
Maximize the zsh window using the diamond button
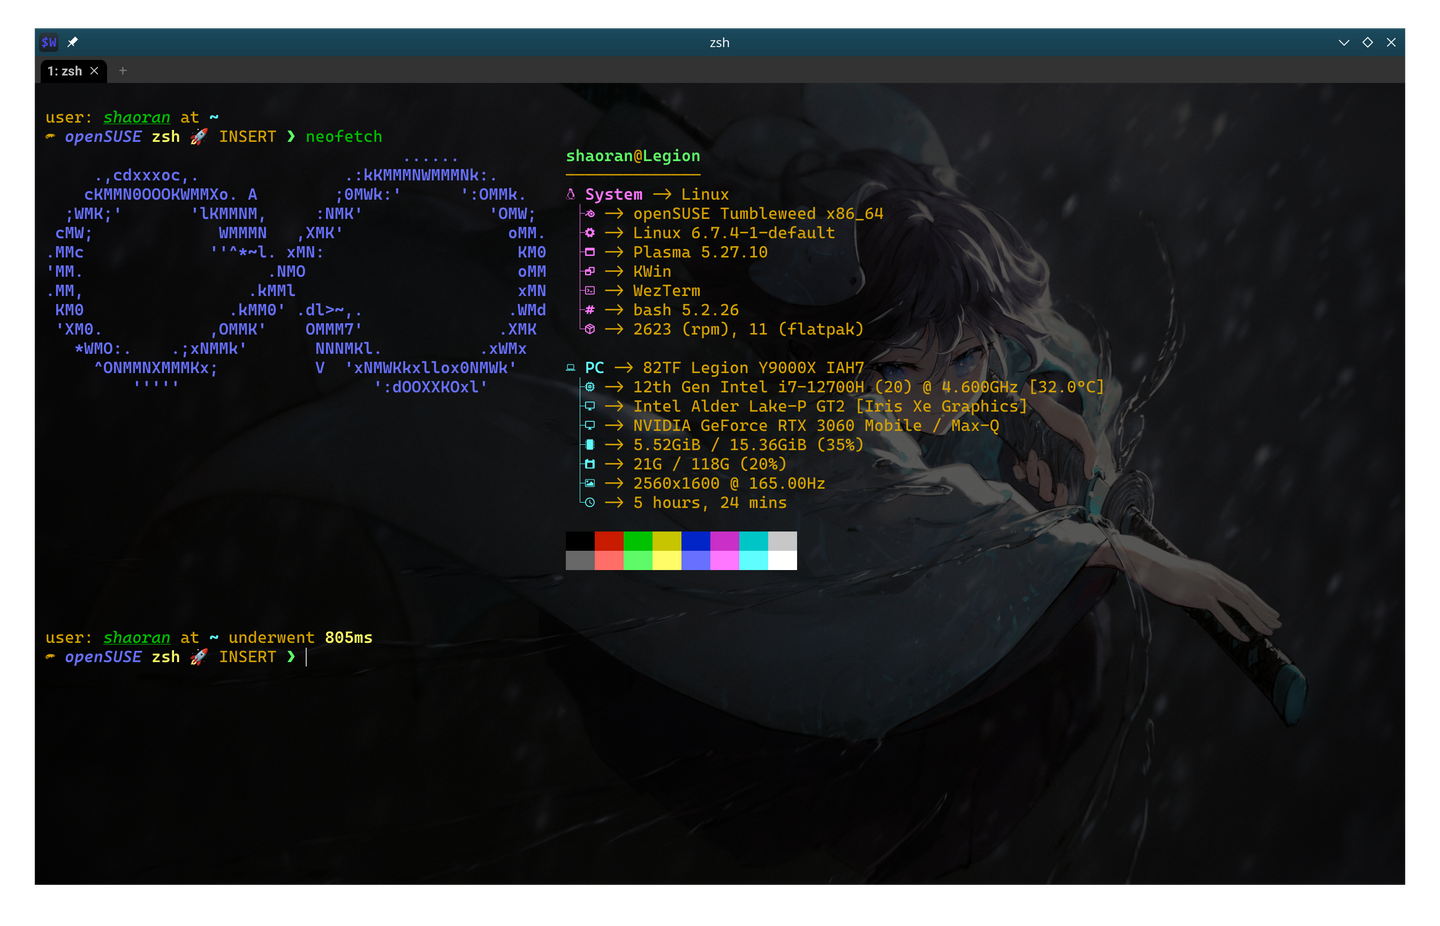[1367, 42]
